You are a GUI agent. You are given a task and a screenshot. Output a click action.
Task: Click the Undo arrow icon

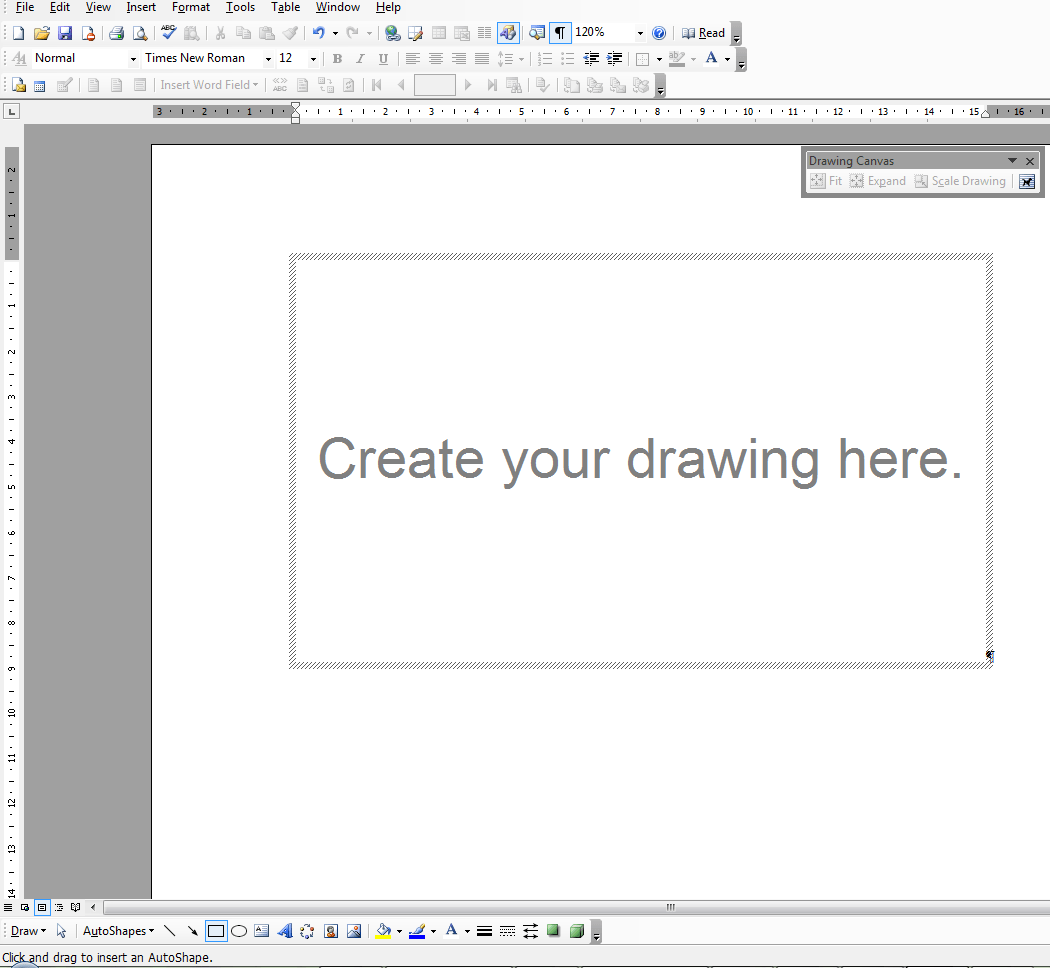pyautogui.click(x=319, y=33)
